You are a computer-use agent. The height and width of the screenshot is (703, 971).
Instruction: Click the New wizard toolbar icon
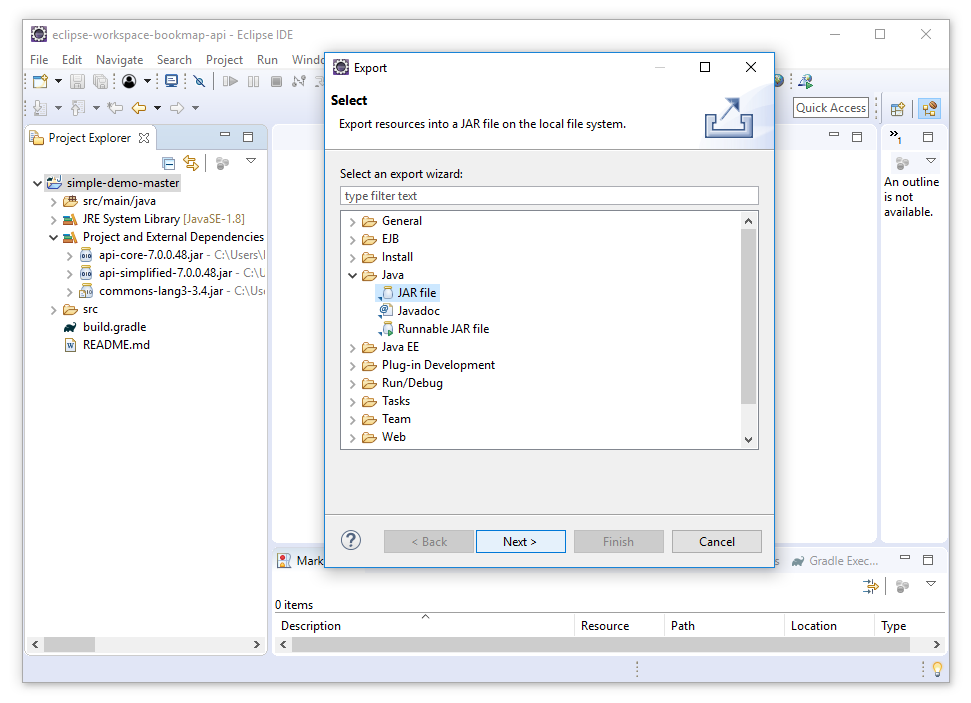coord(40,81)
